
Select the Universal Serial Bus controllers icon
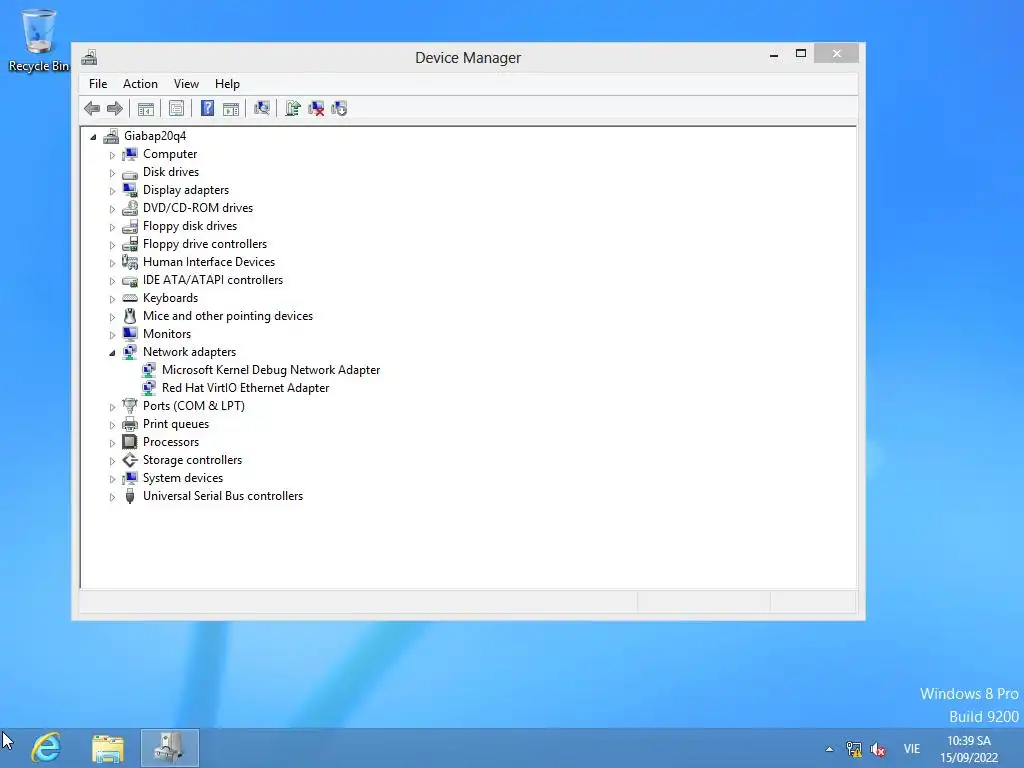(130, 496)
